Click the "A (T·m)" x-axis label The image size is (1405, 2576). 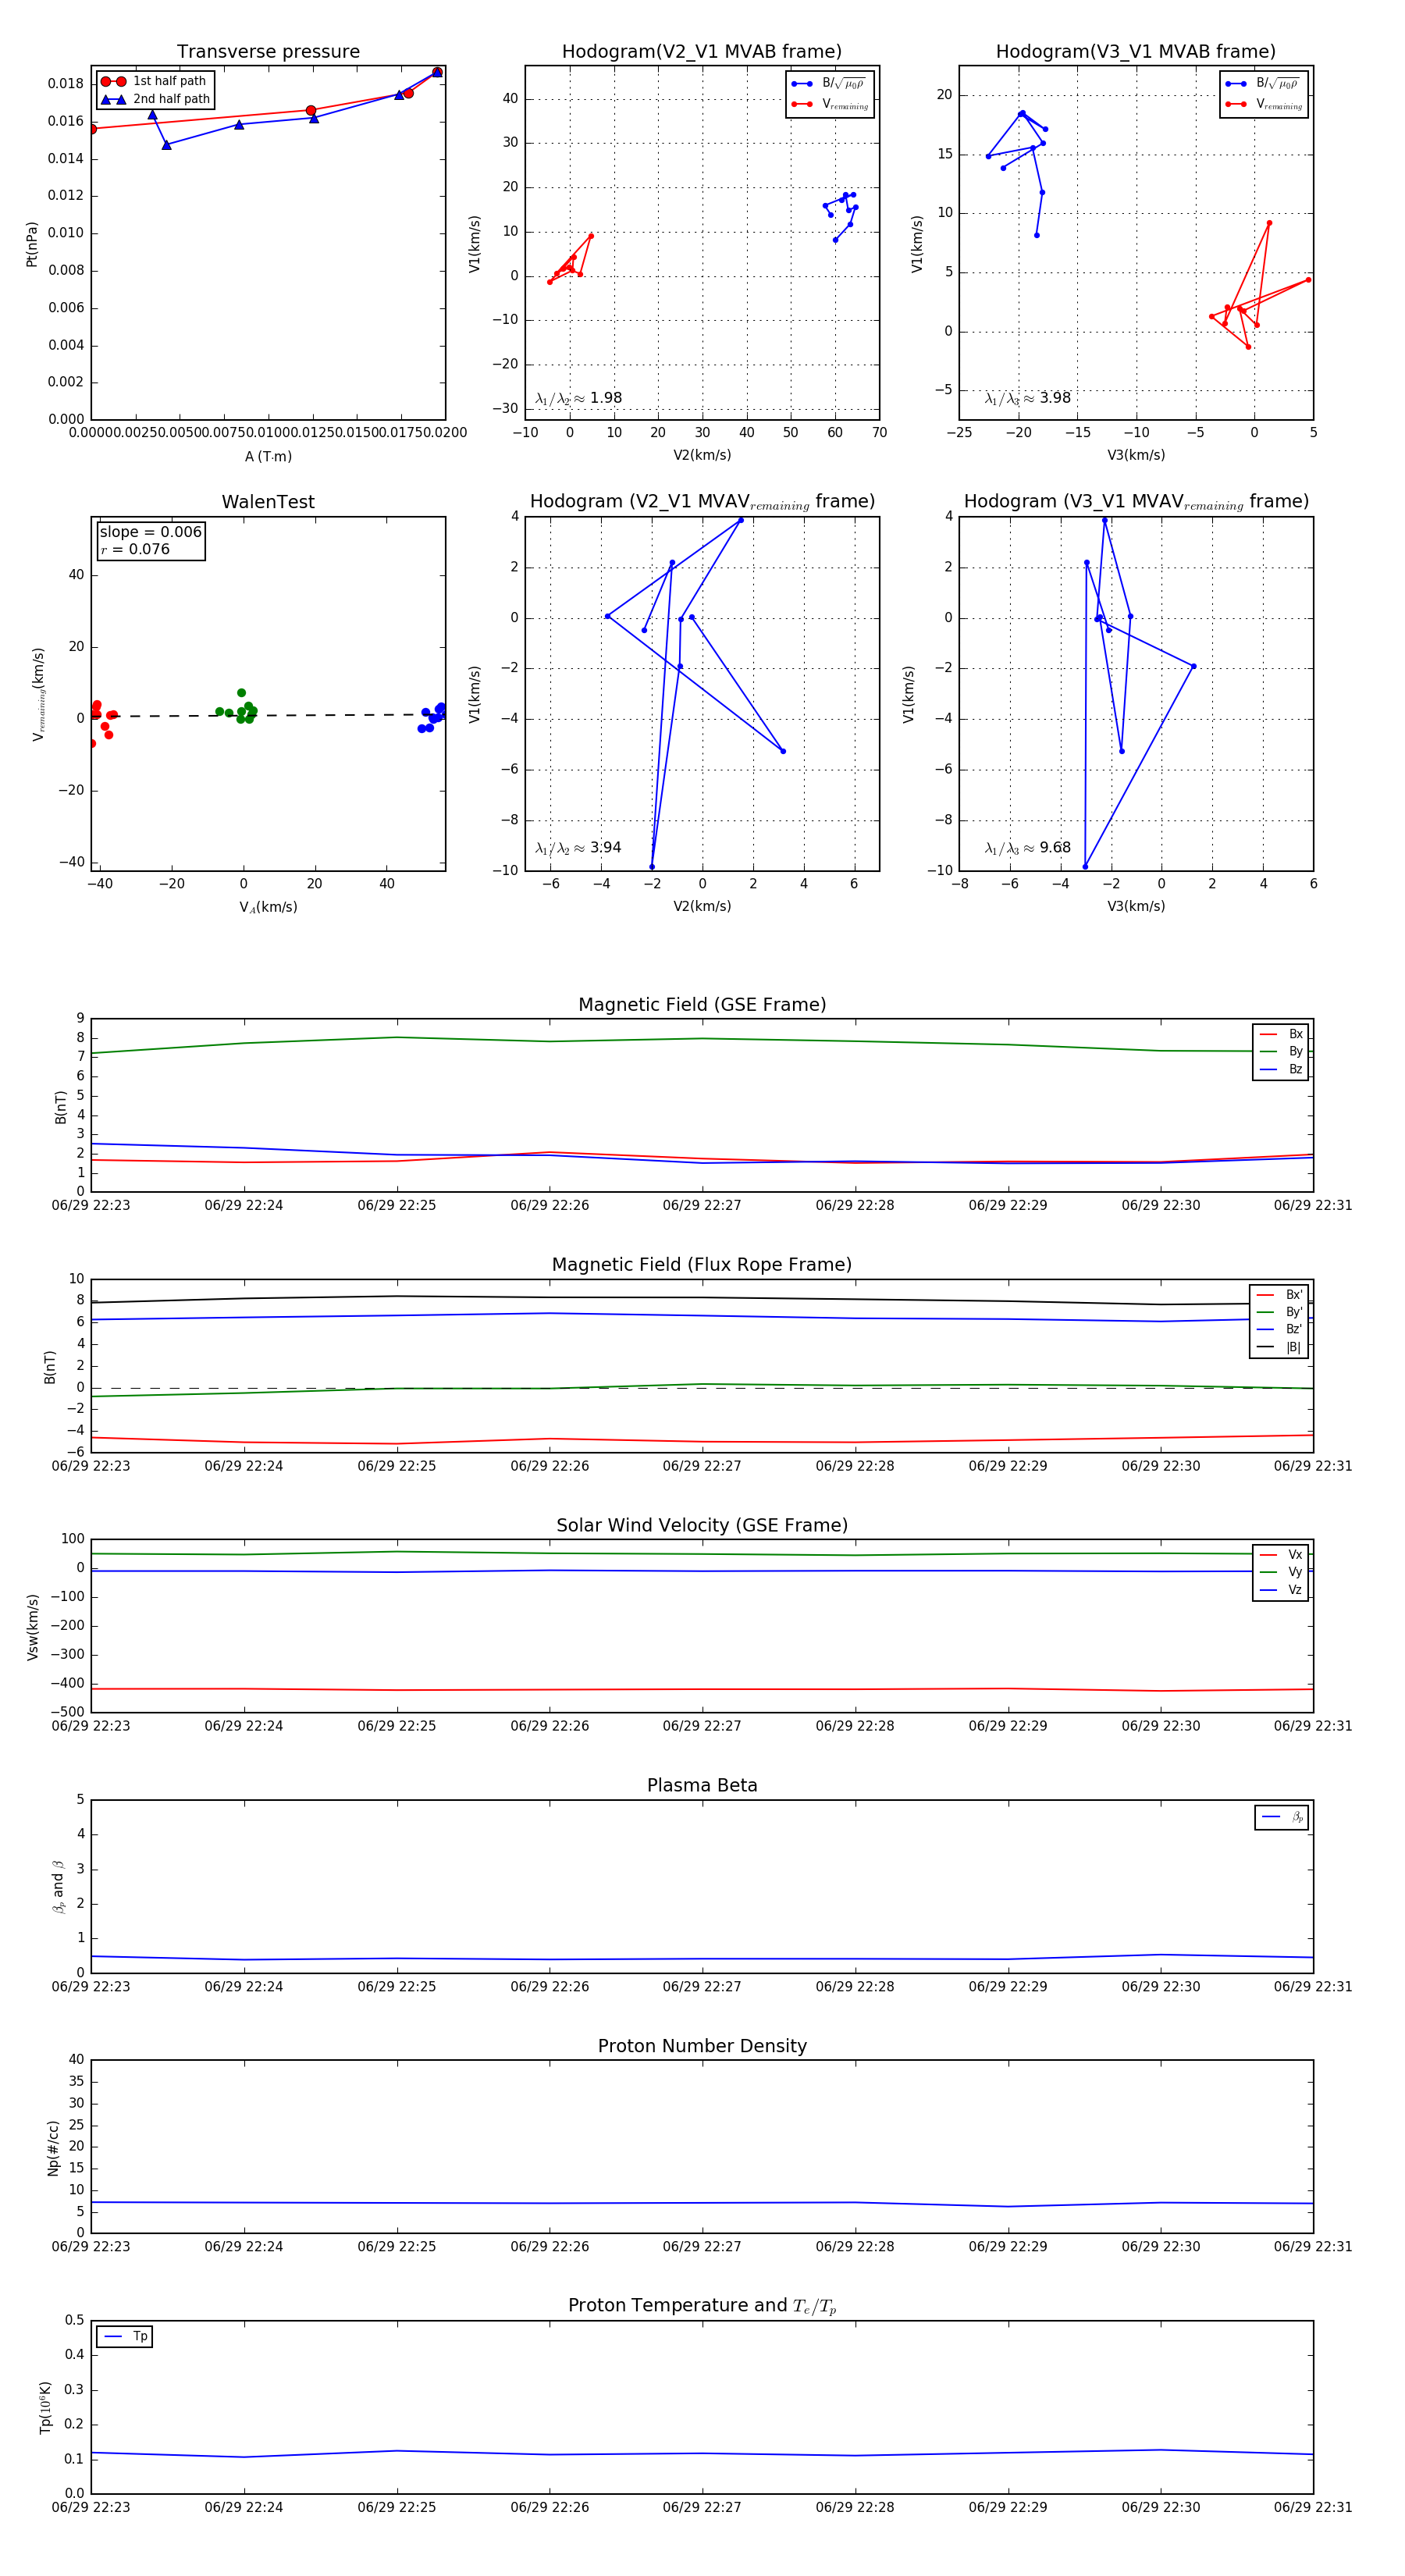point(268,457)
